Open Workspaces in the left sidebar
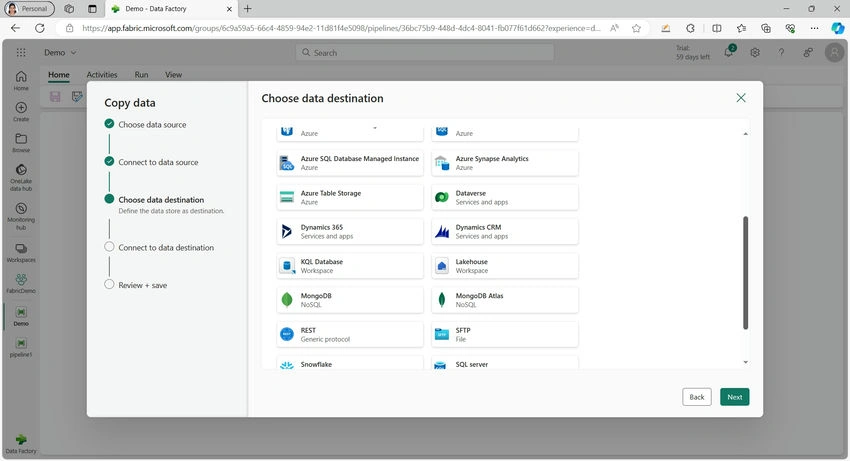 pos(21,253)
